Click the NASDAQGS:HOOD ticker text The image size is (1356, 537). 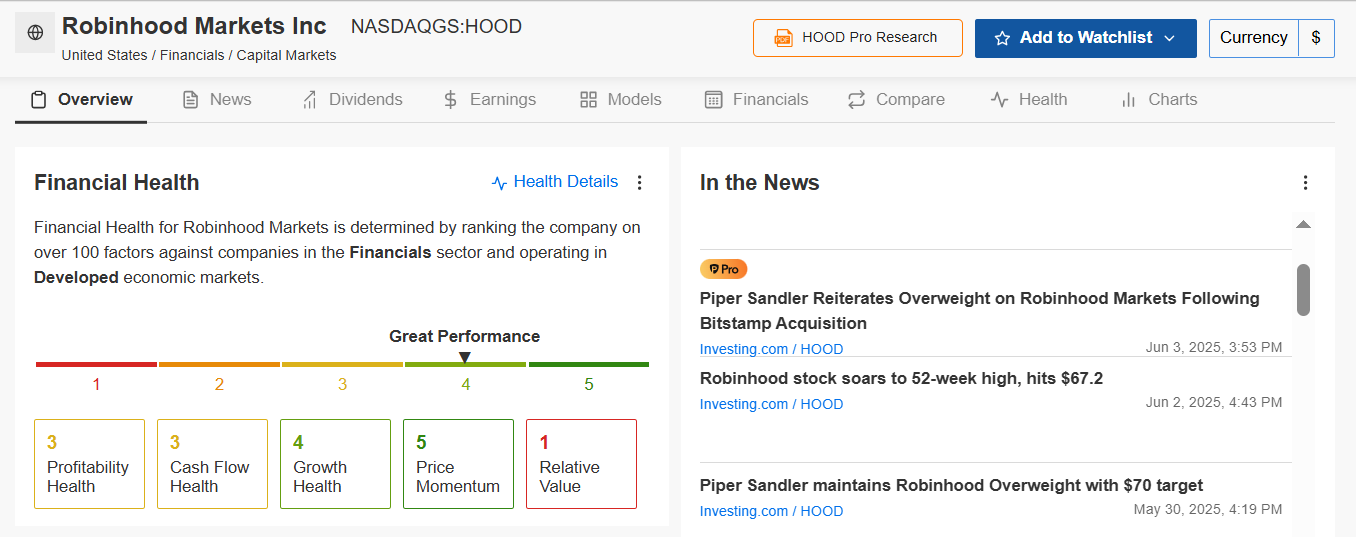coord(436,27)
